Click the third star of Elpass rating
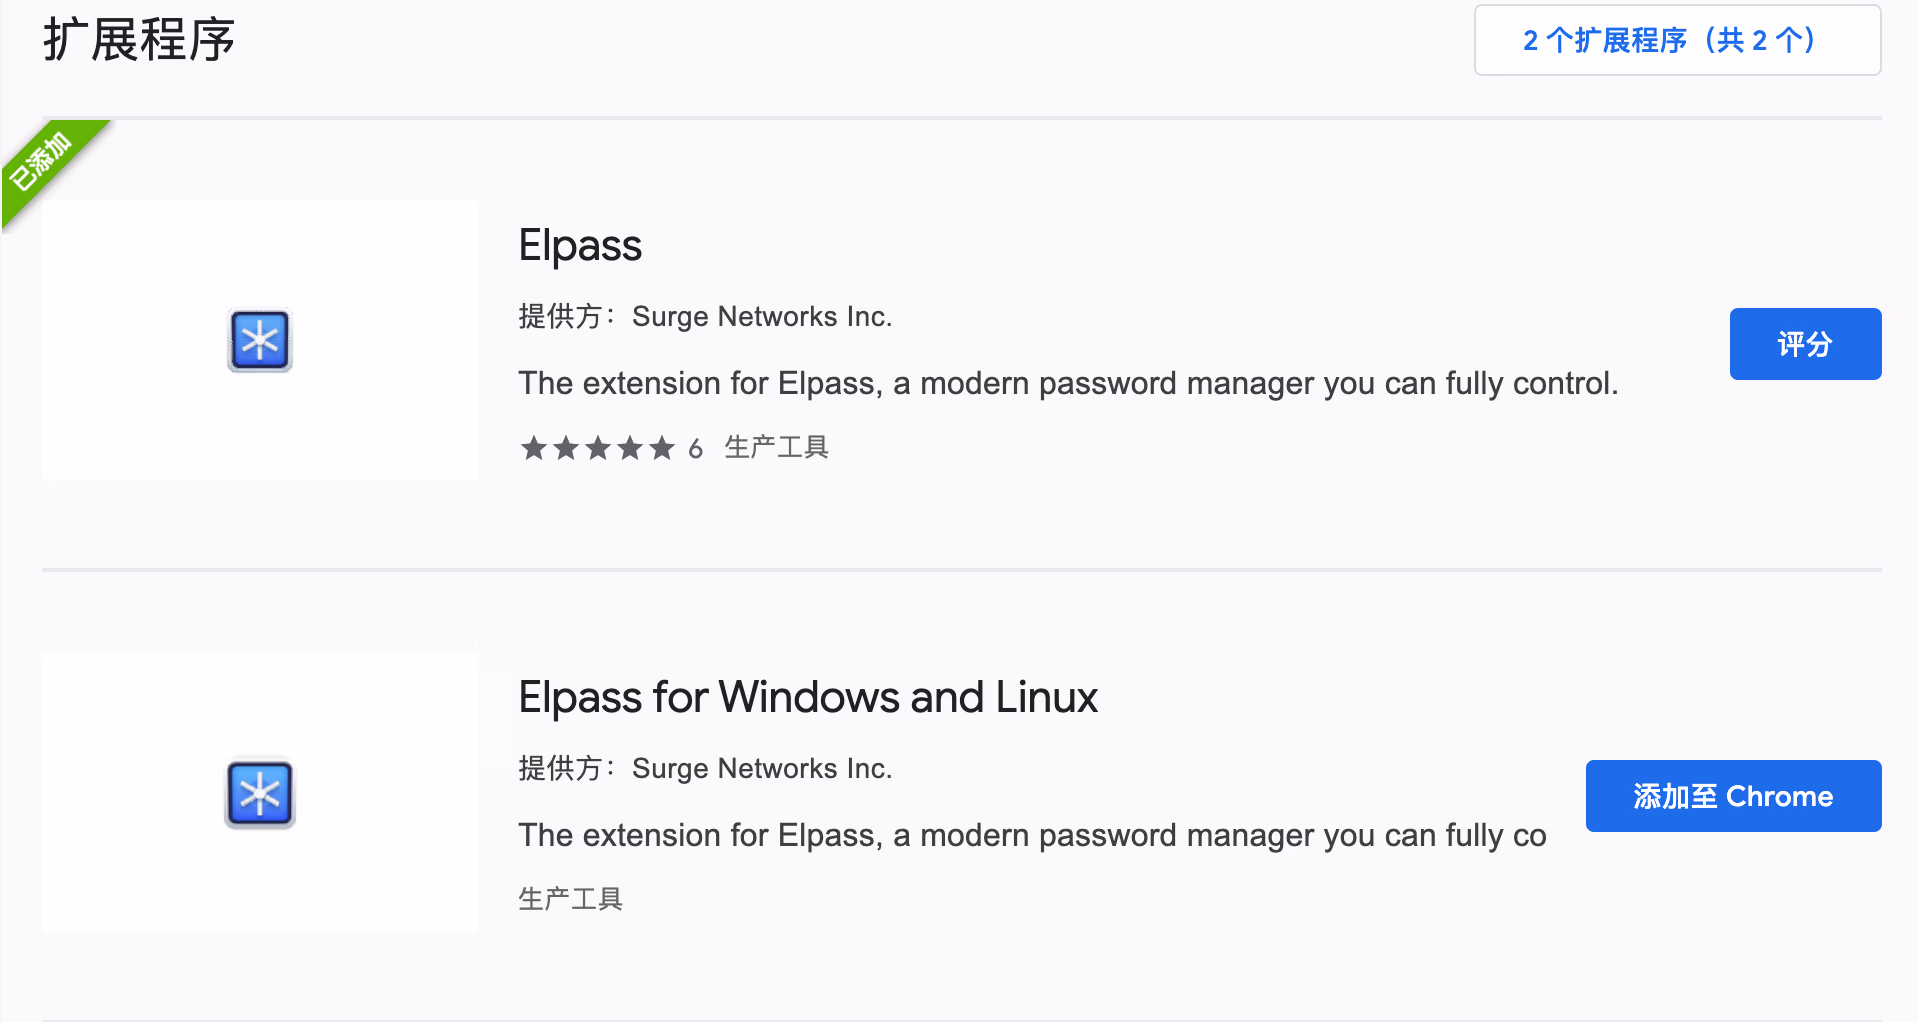This screenshot has height=1022, width=1918. coord(598,448)
